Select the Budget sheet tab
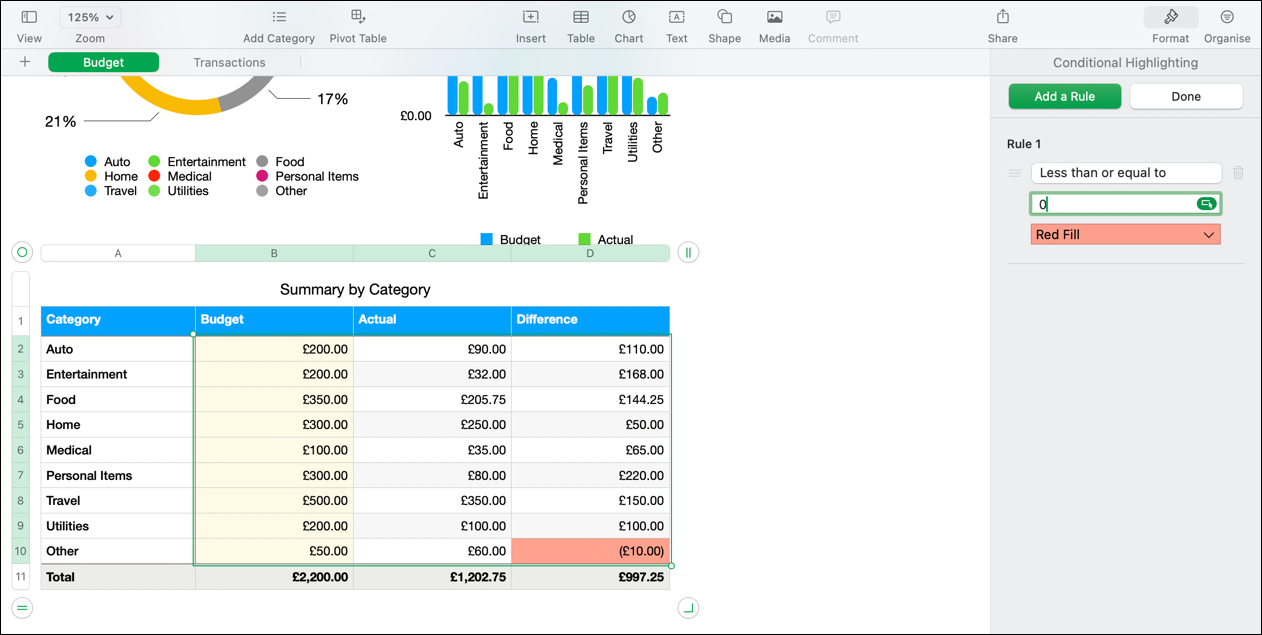1262x635 pixels. point(103,62)
